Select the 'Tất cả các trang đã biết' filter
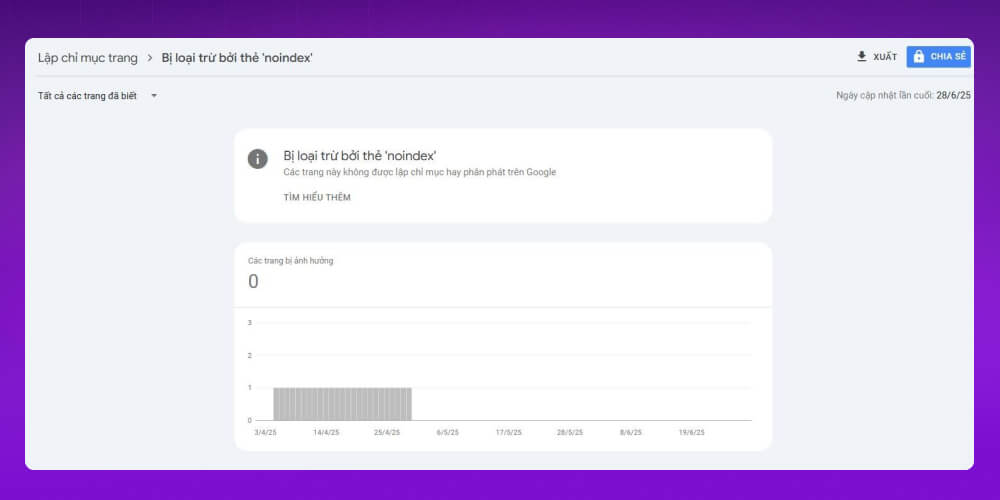Screen dimensions: 1000x500 [87, 96]
